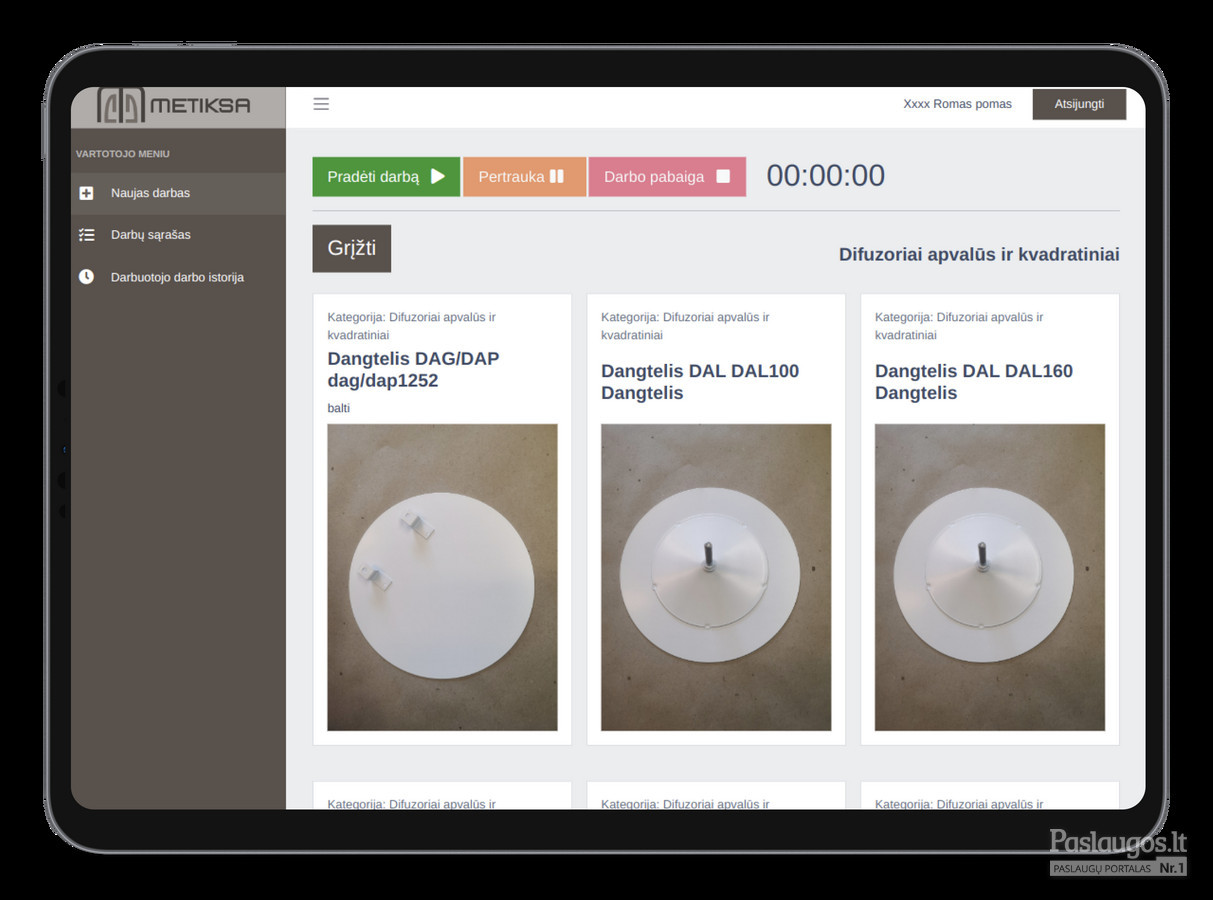Open Darbuotojo darbo istorija menu item
The height and width of the screenshot is (900, 1213).
coord(178,277)
